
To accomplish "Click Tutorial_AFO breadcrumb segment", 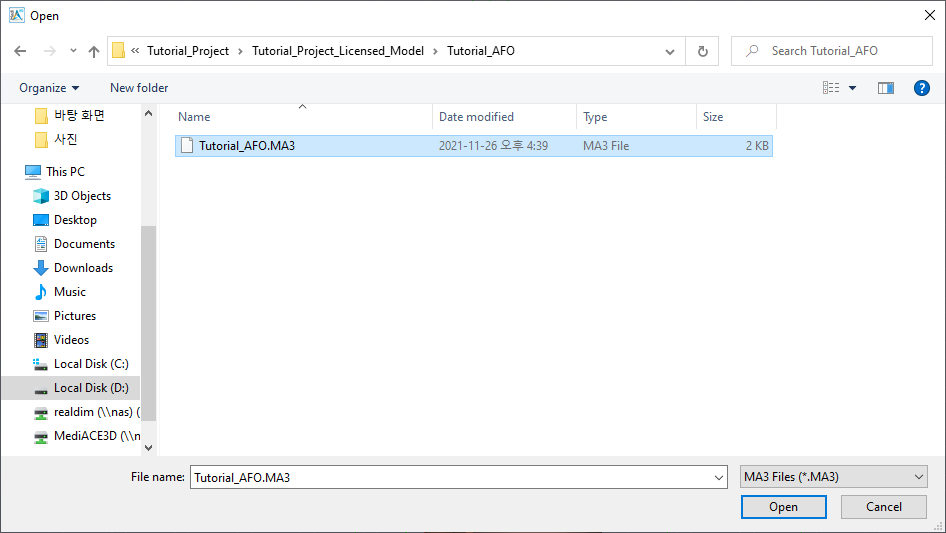I will tap(481, 51).
